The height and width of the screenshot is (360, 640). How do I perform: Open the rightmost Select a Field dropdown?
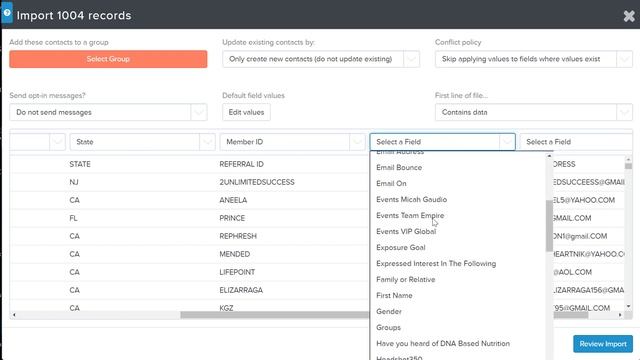(576, 142)
